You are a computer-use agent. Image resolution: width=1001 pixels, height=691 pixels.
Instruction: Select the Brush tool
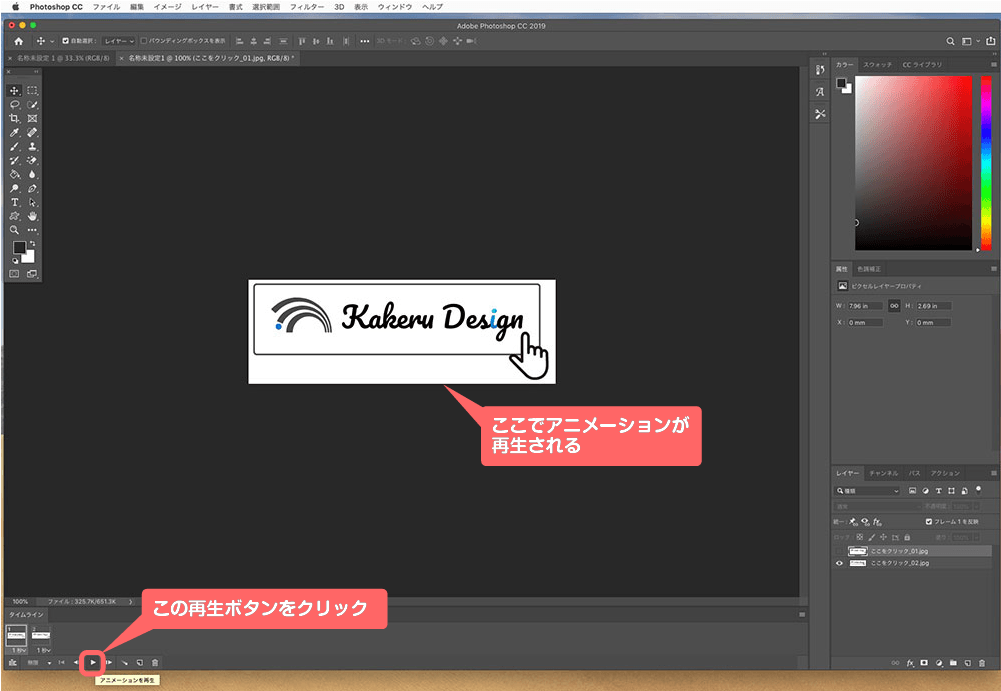tap(14, 147)
